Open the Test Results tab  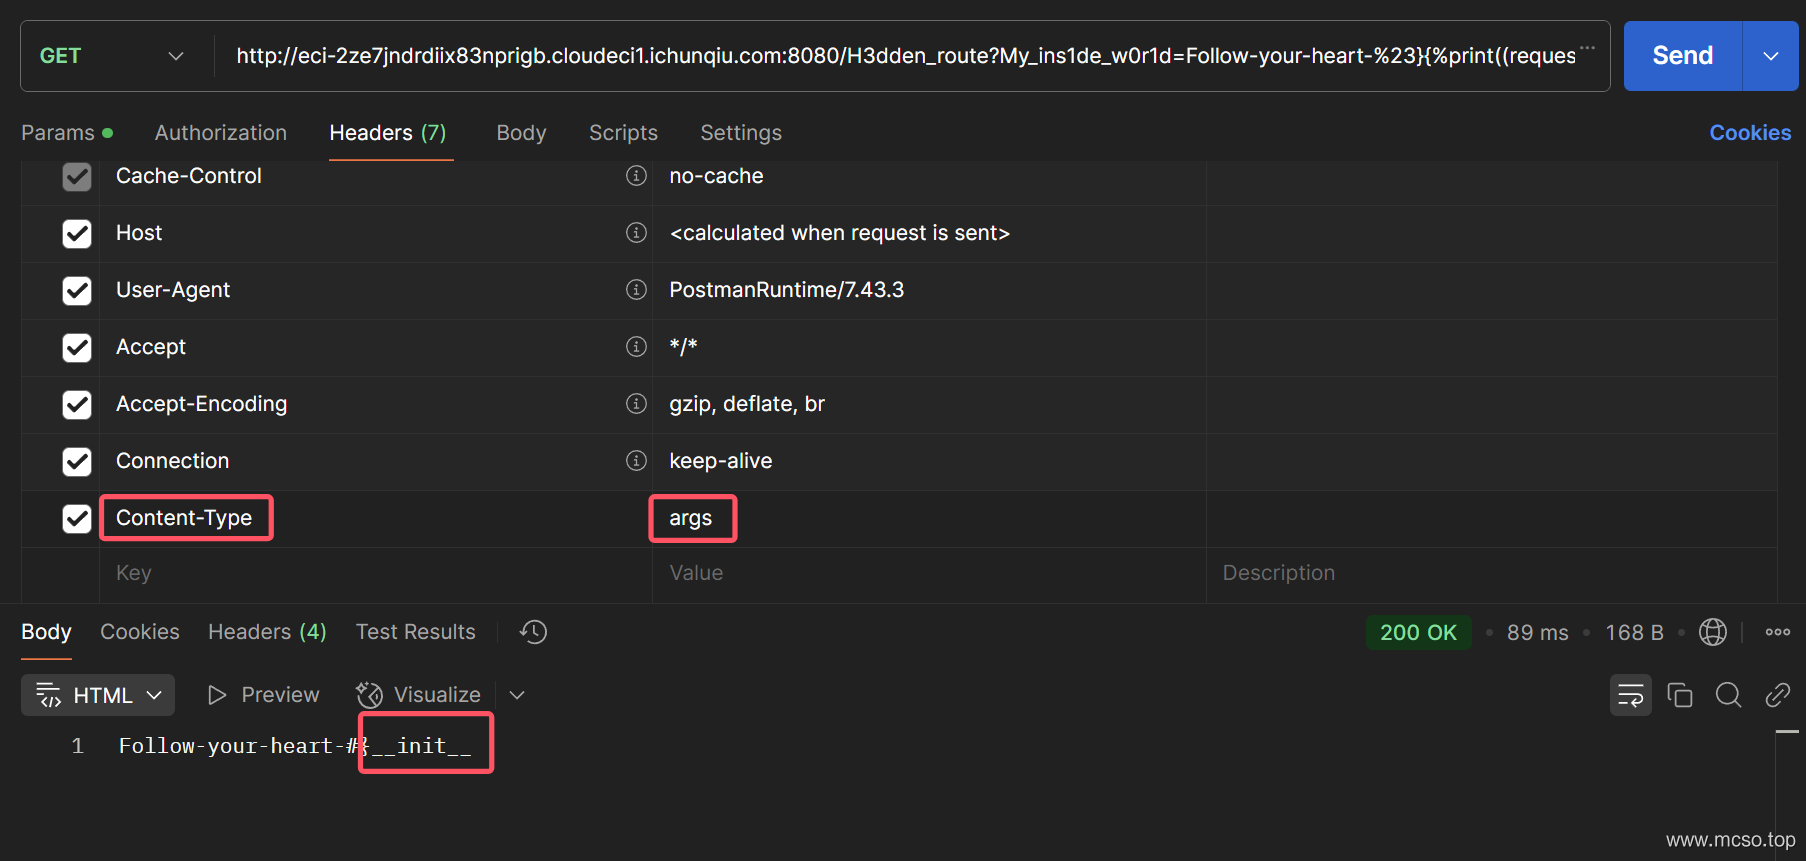416,632
